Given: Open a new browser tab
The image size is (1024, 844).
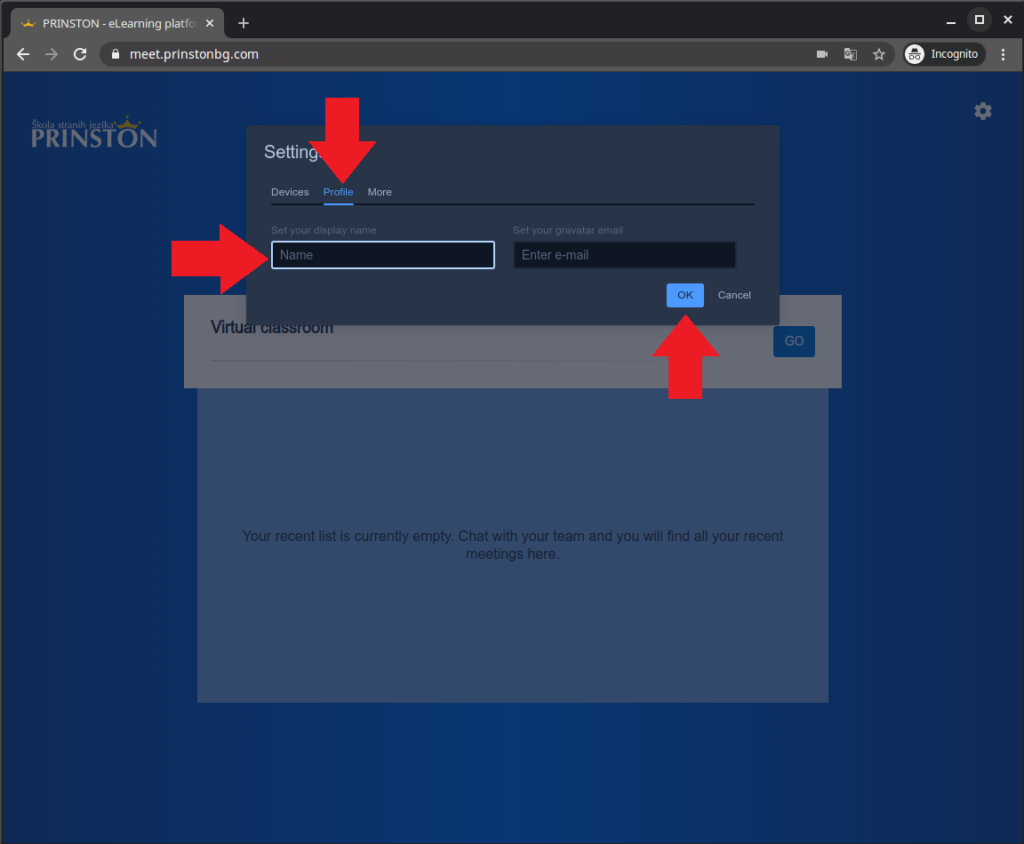Looking at the screenshot, I should tap(244, 24).
